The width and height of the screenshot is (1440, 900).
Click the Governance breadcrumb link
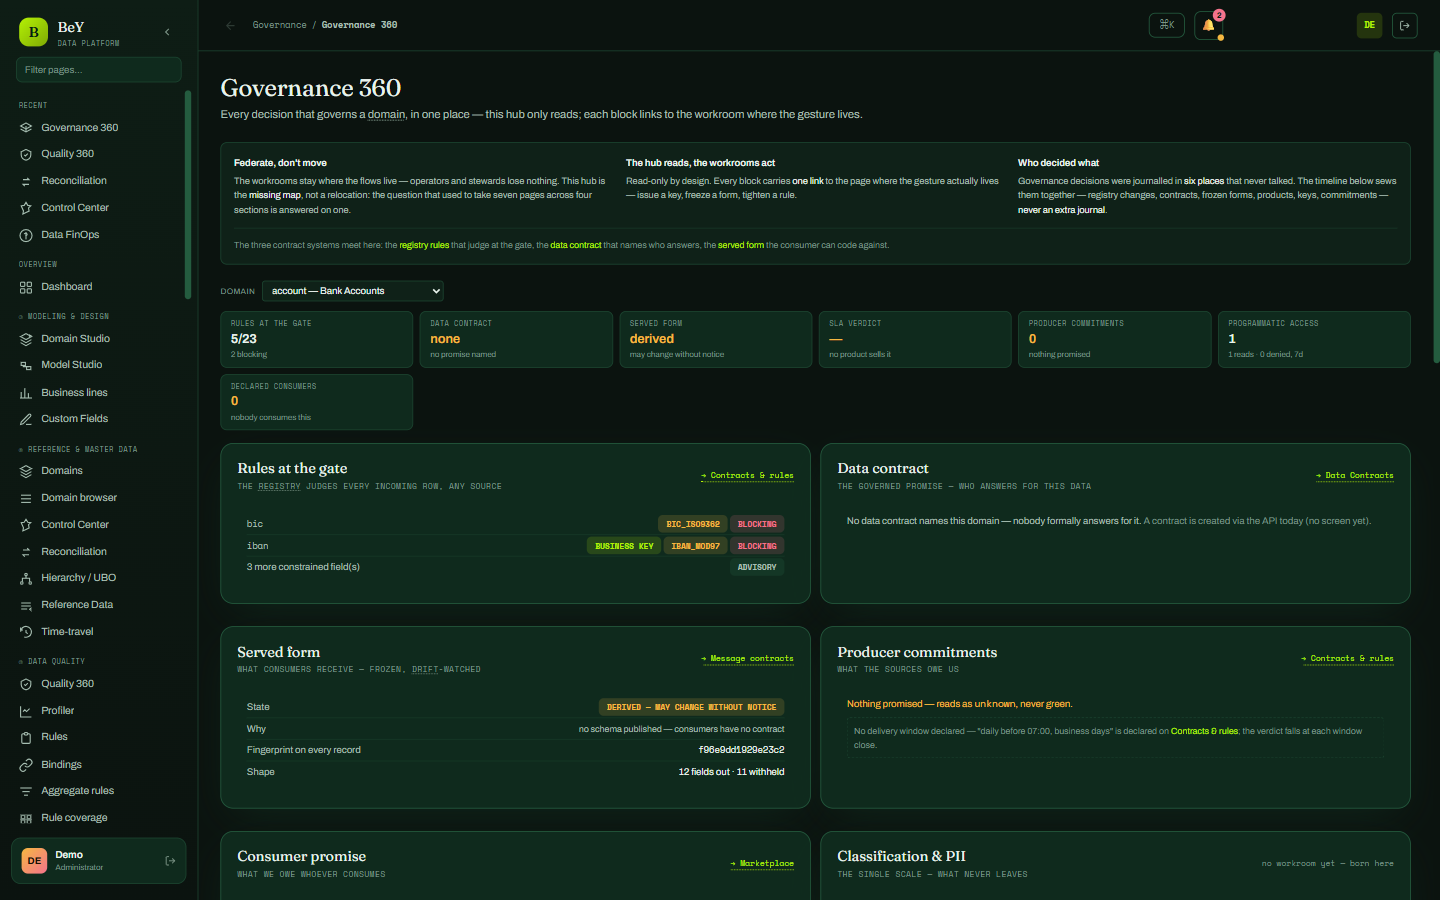279,25
